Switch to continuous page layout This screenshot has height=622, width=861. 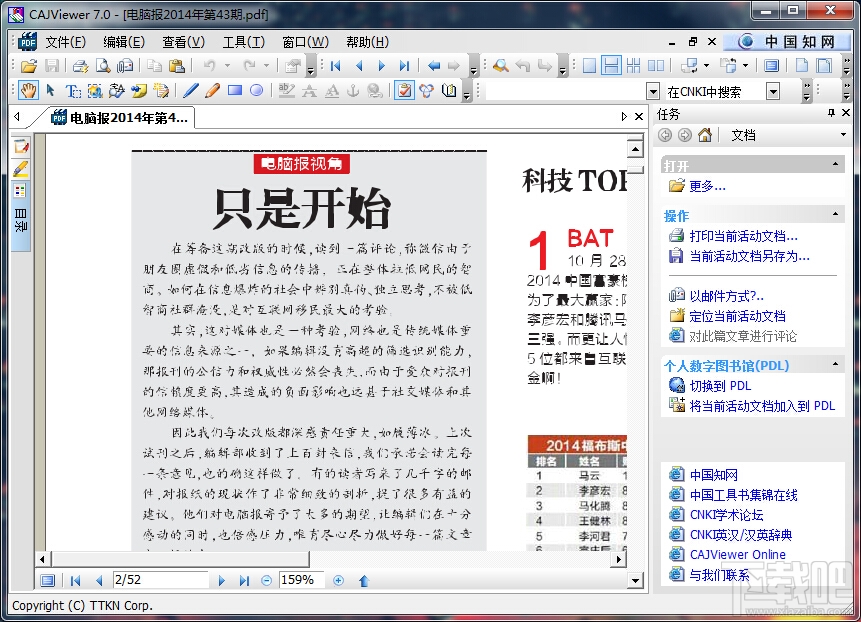[x=611, y=66]
